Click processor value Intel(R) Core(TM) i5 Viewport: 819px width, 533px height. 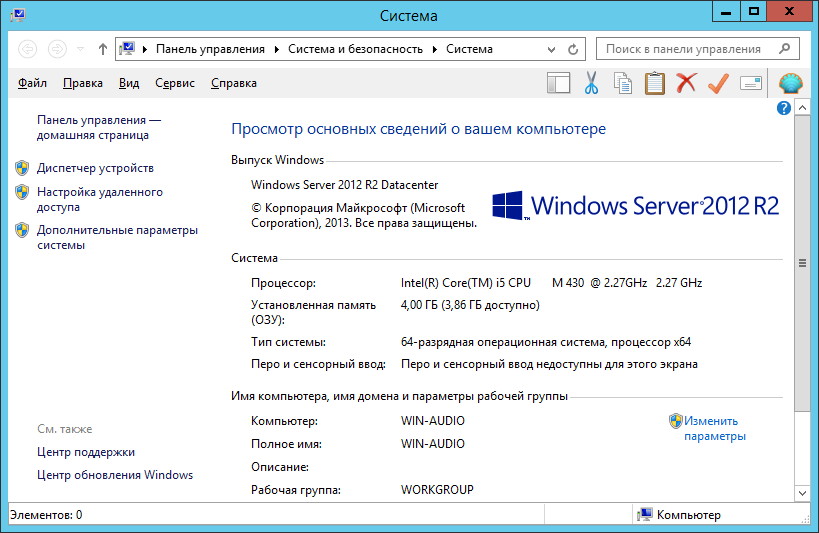(x=551, y=283)
